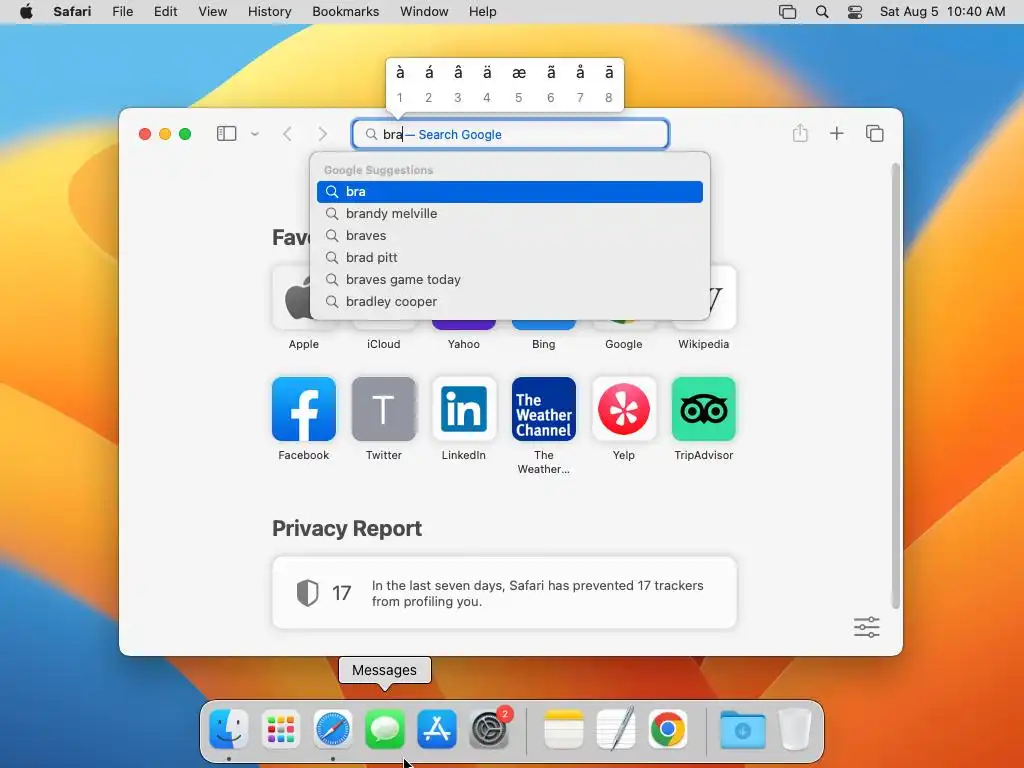Open the TripAdvisor favorite
The height and width of the screenshot is (768, 1024).
[703, 409]
